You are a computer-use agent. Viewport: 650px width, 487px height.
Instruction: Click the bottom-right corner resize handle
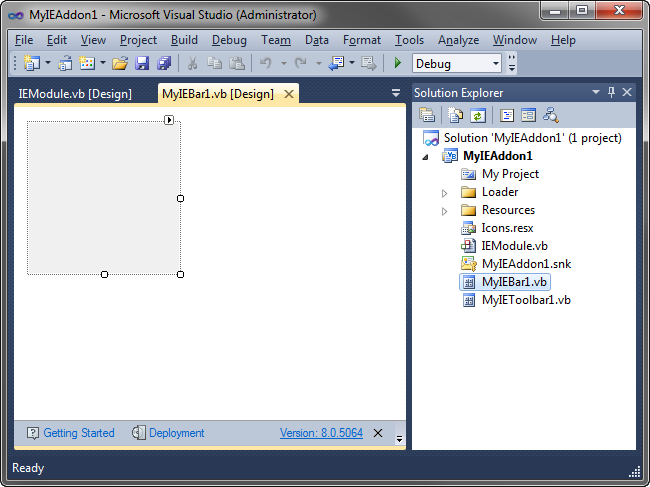tap(180, 274)
